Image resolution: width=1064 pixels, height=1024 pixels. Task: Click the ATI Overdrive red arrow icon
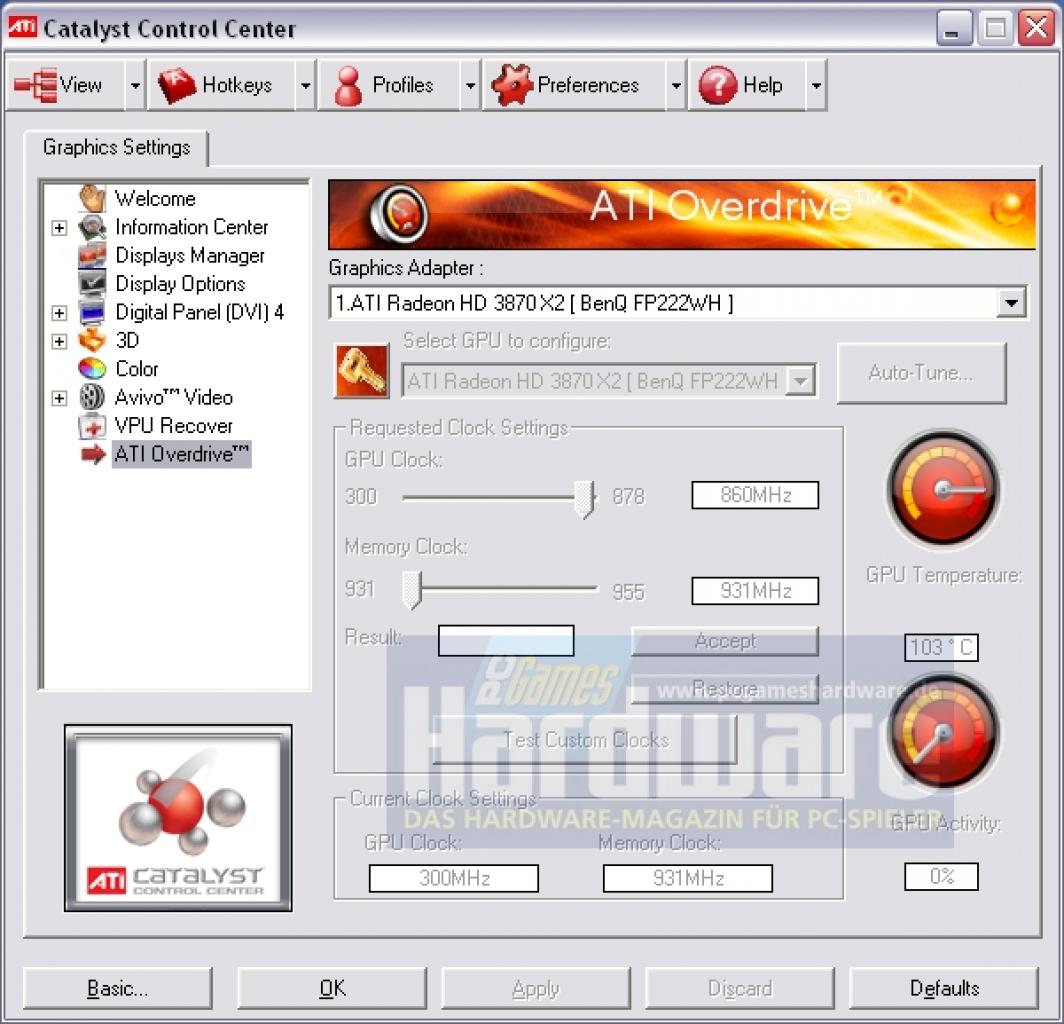(x=93, y=454)
